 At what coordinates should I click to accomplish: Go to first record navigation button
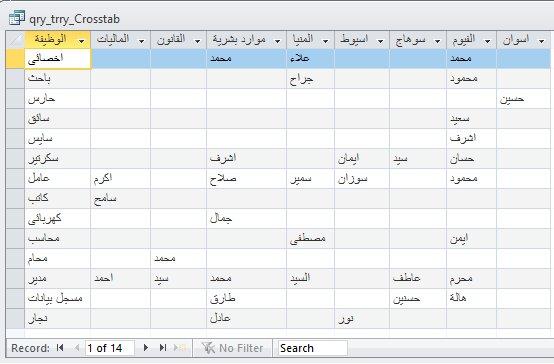60,348
